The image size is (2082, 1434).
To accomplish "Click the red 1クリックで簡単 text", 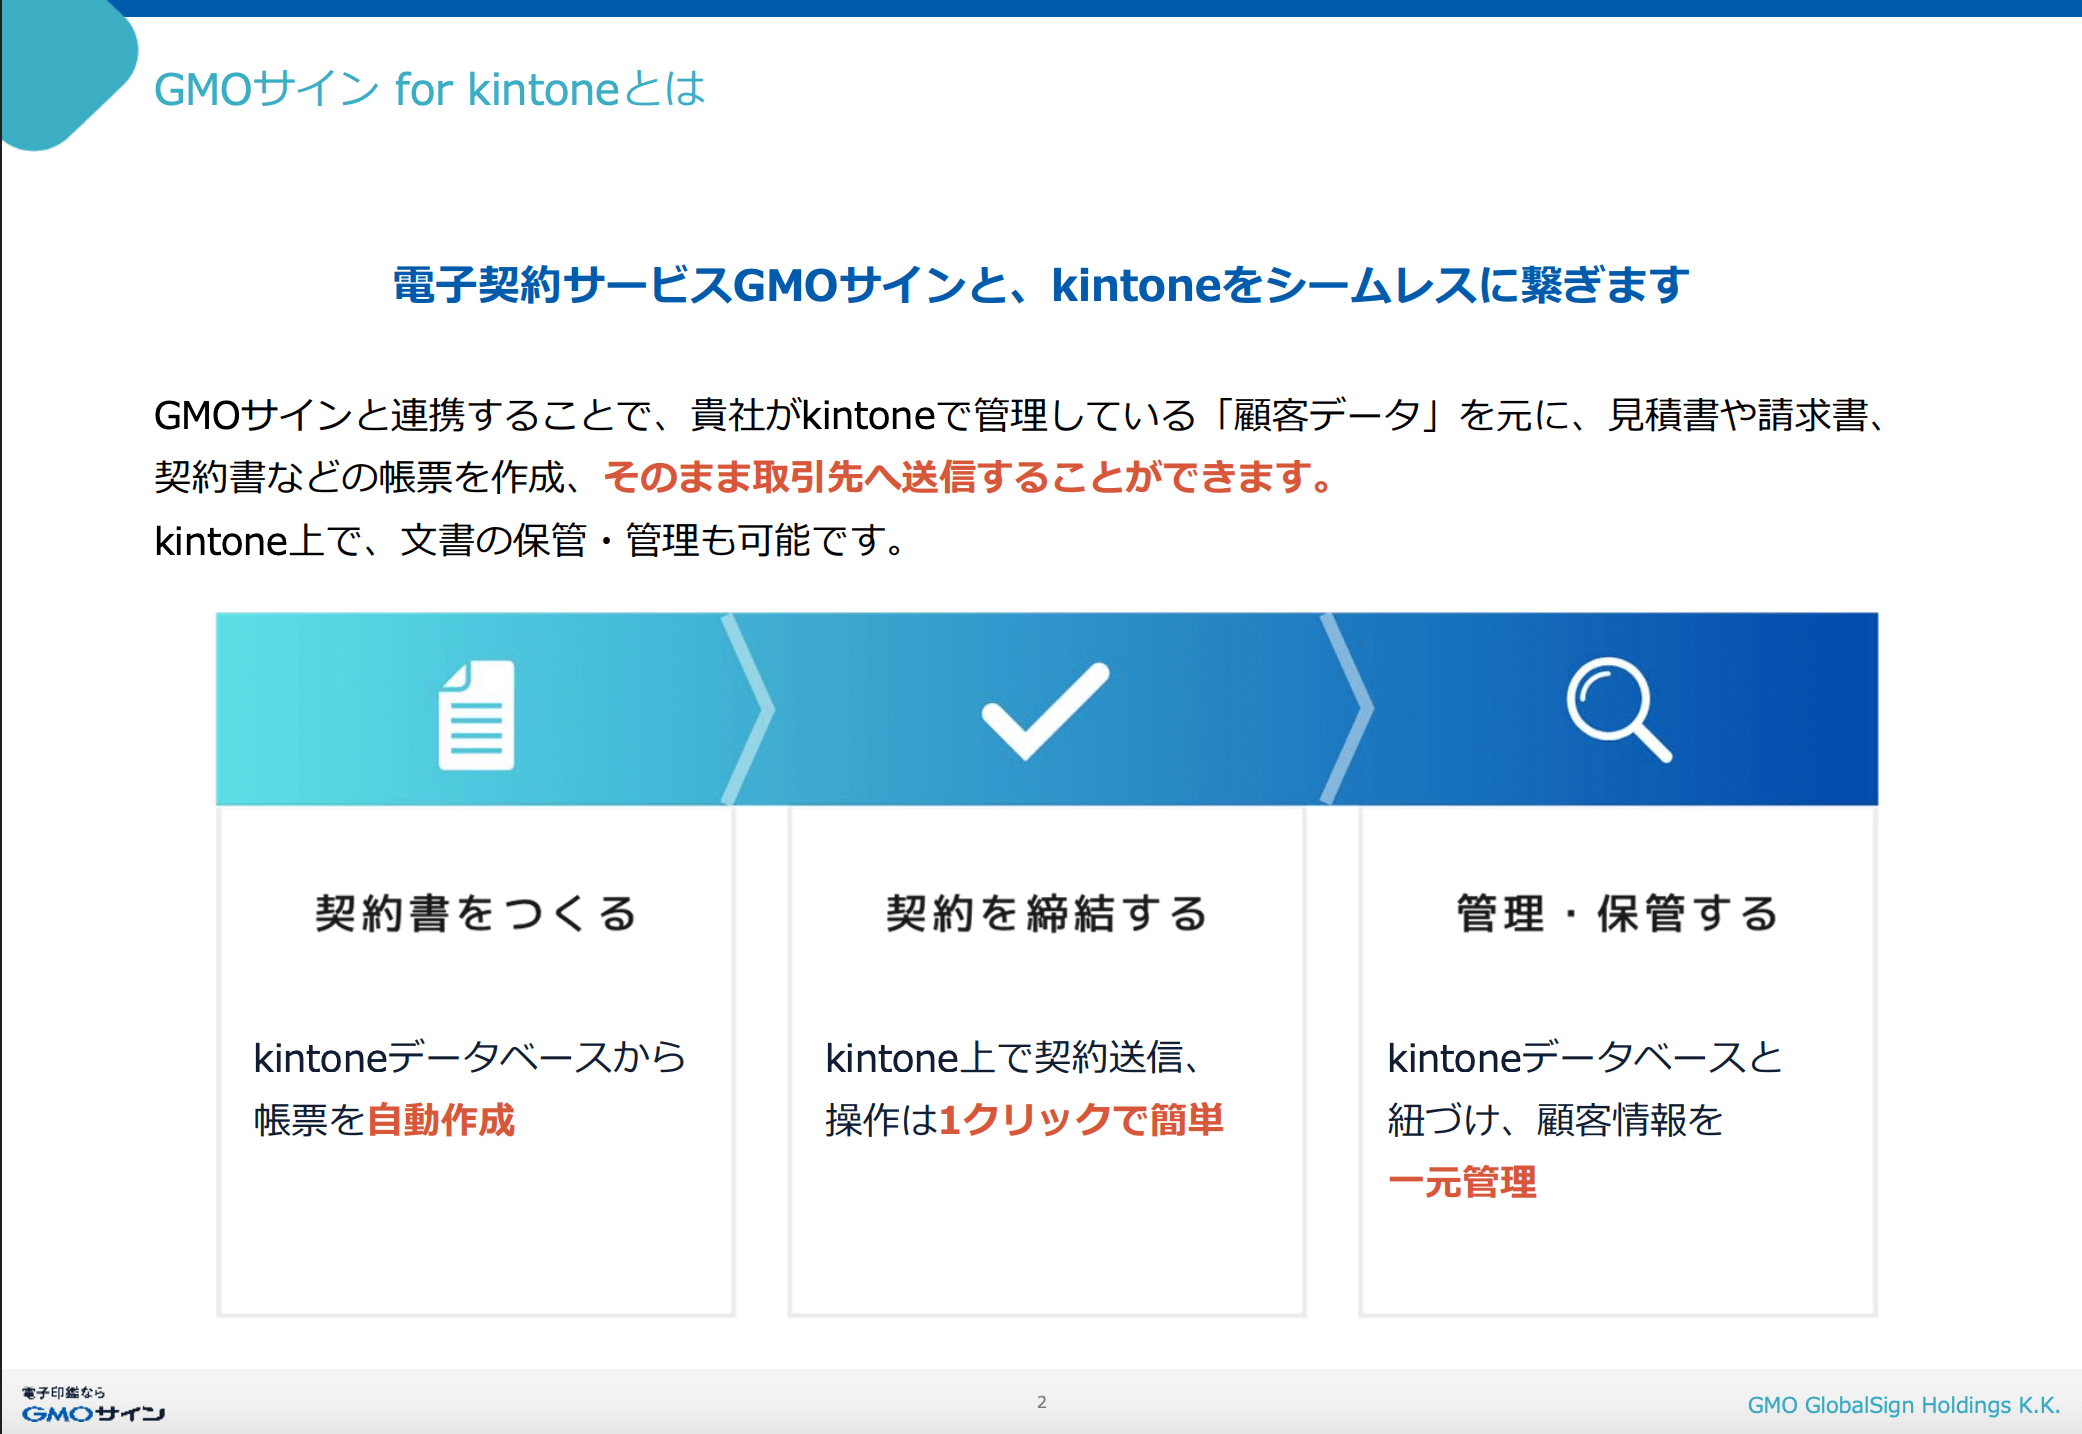I will tap(1081, 1120).
